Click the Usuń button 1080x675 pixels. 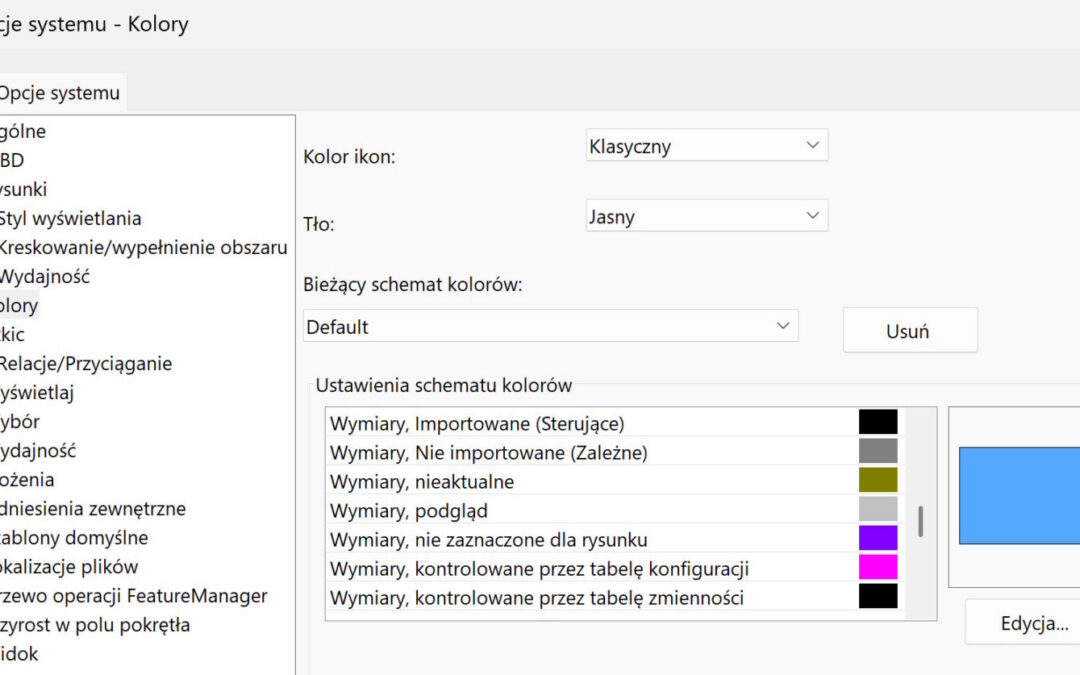[909, 331]
